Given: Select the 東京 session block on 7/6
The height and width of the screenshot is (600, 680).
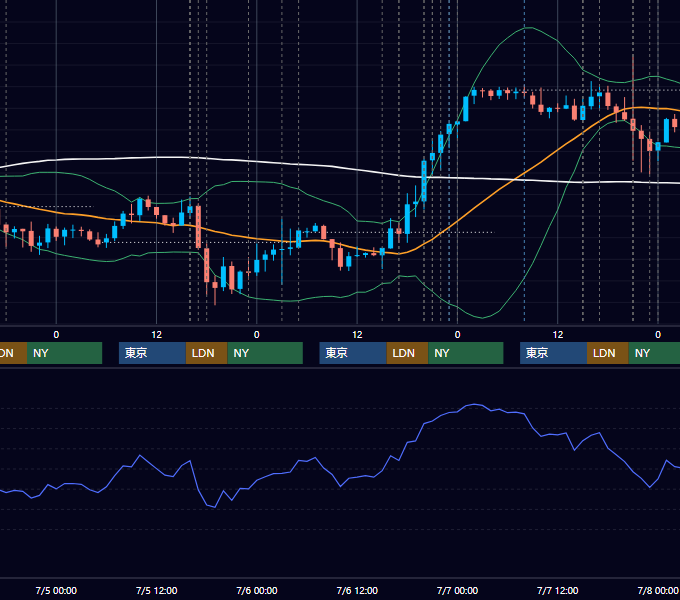Looking at the screenshot, I should [353, 353].
